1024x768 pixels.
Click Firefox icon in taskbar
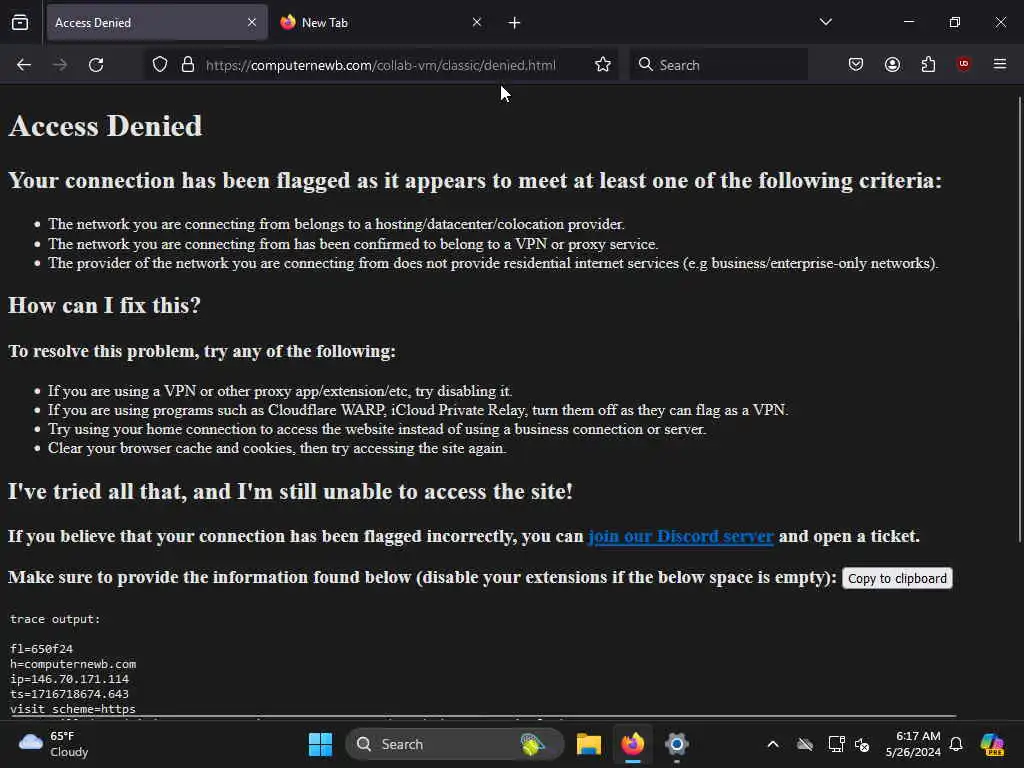point(632,744)
